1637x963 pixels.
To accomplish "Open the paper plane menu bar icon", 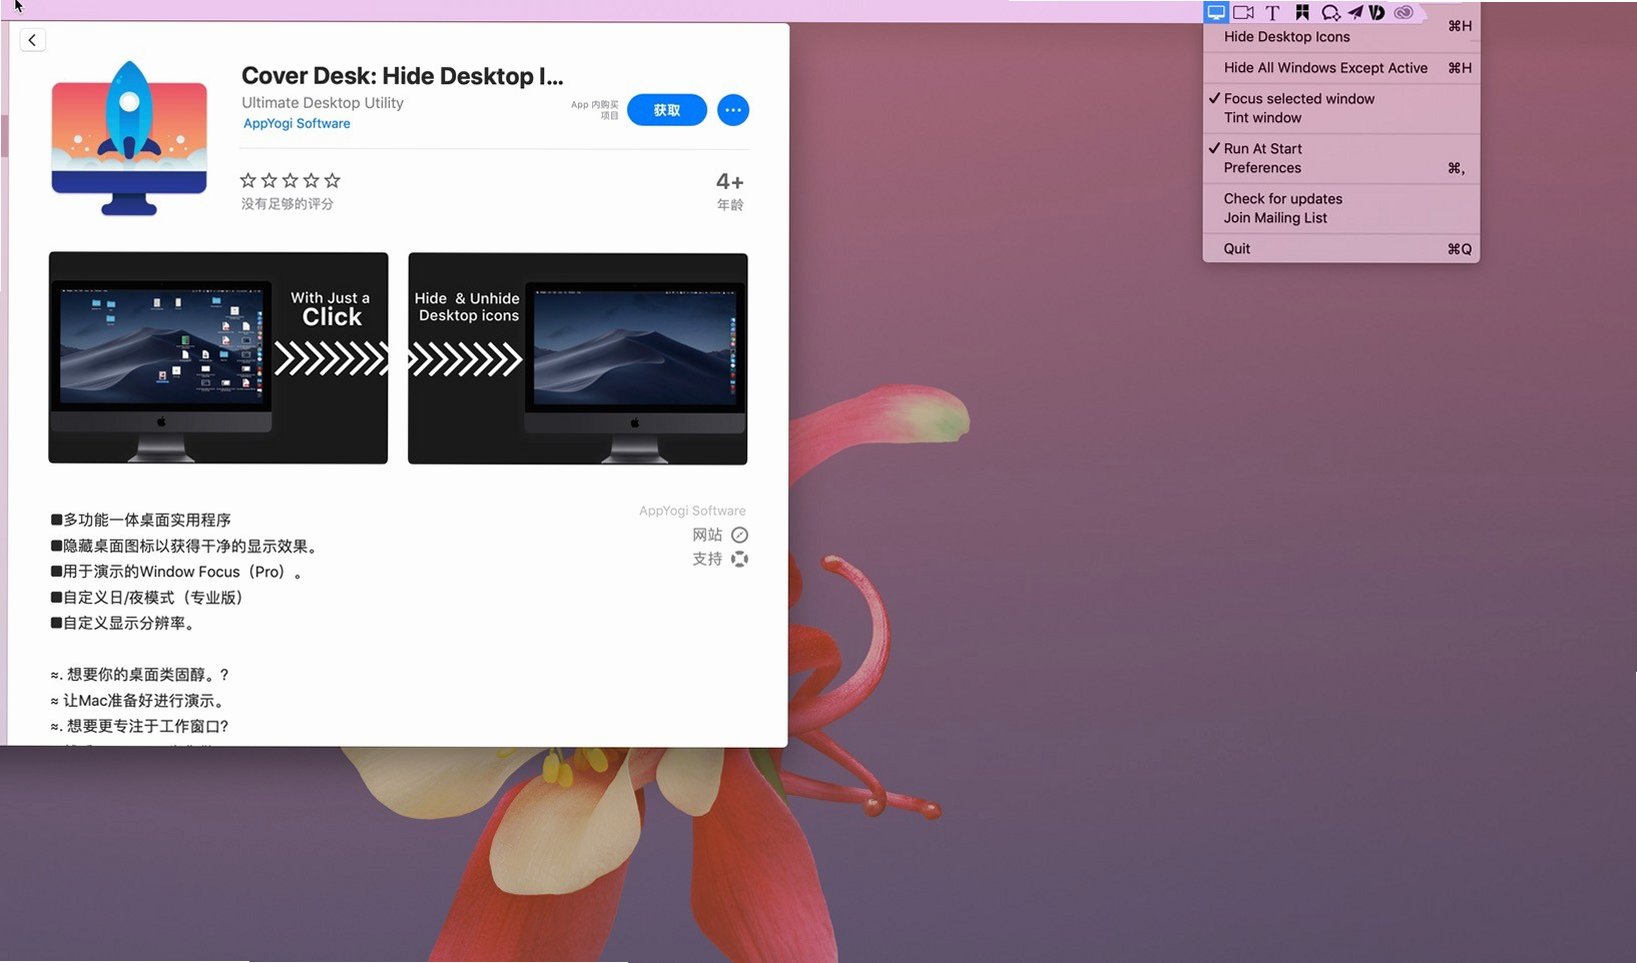I will click(1355, 12).
